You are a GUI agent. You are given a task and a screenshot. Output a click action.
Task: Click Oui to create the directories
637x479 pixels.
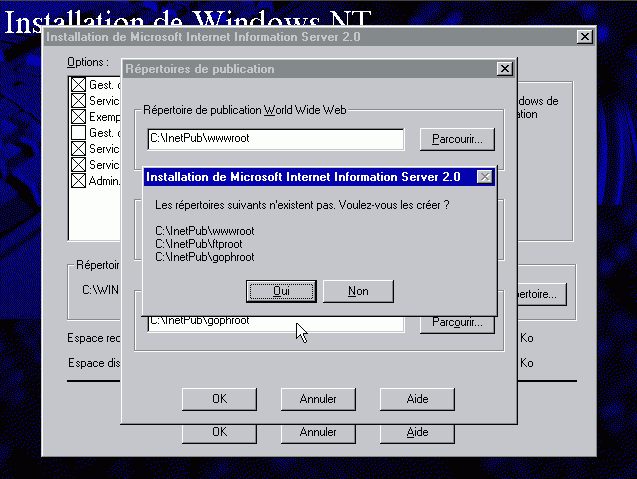(x=282, y=291)
